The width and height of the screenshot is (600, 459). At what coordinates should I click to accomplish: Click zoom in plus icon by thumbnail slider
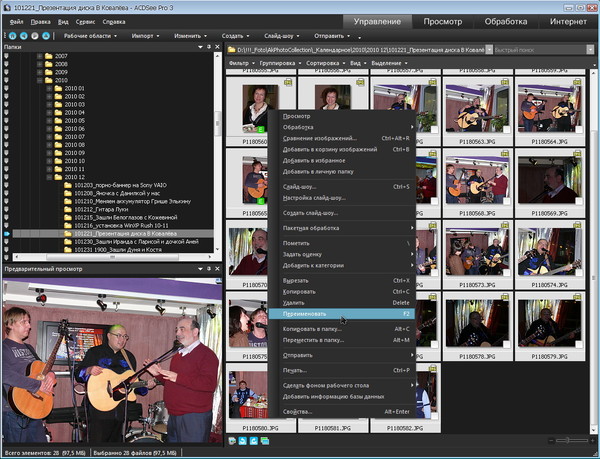pyautogui.click(x=592, y=441)
